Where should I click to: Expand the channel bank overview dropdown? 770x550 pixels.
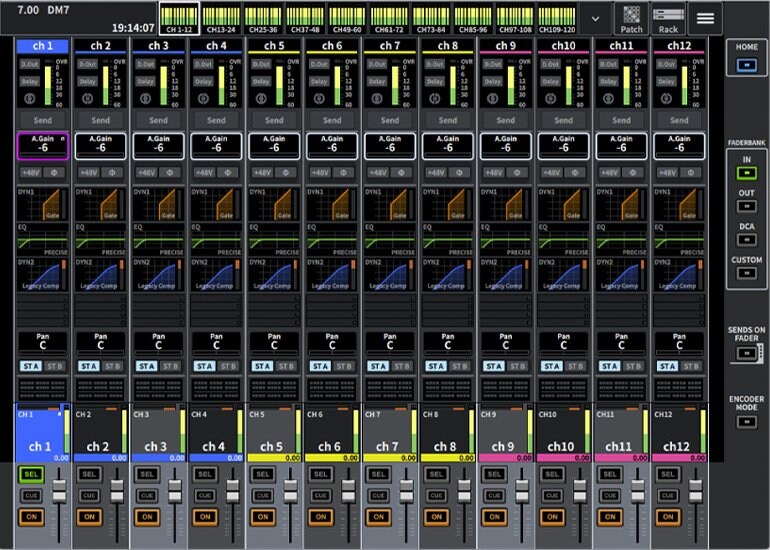pyautogui.click(x=595, y=19)
